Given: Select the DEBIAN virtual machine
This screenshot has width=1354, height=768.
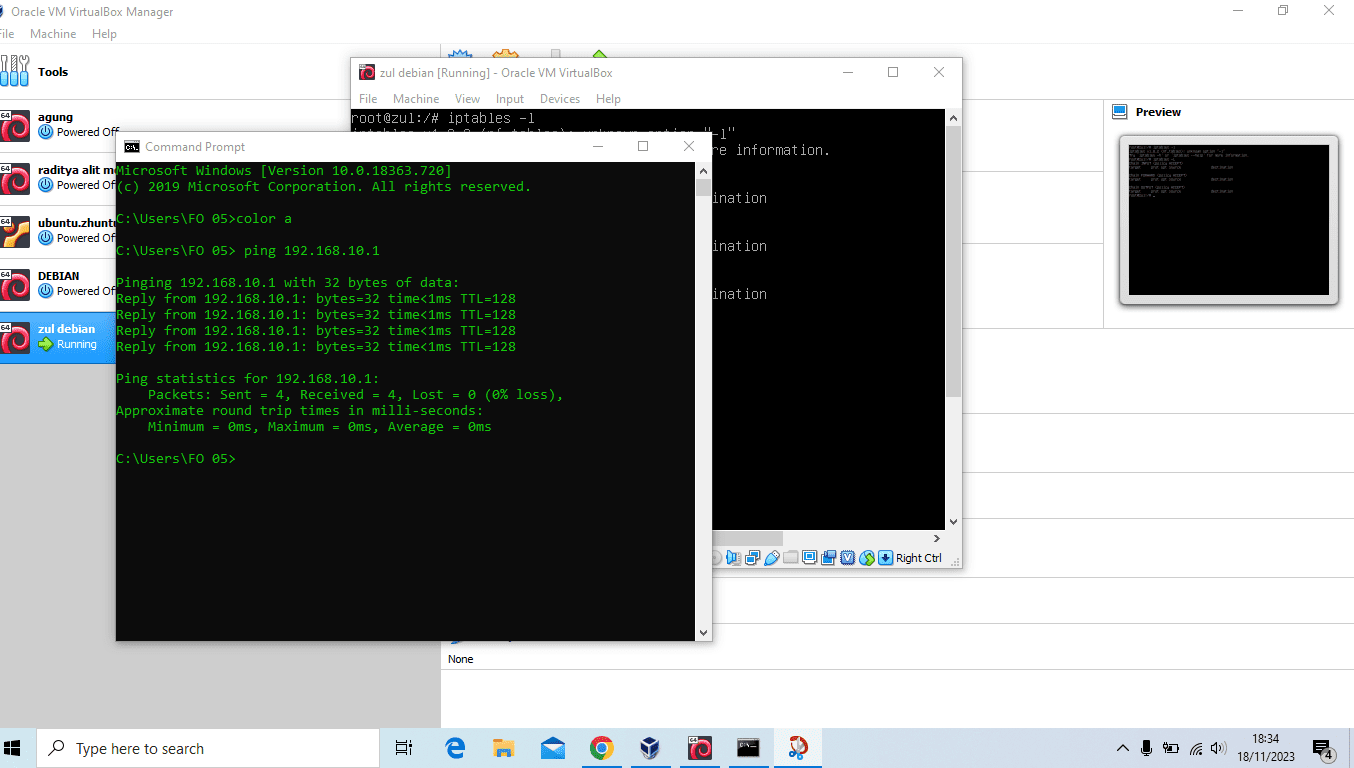Looking at the screenshot, I should [x=58, y=283].
